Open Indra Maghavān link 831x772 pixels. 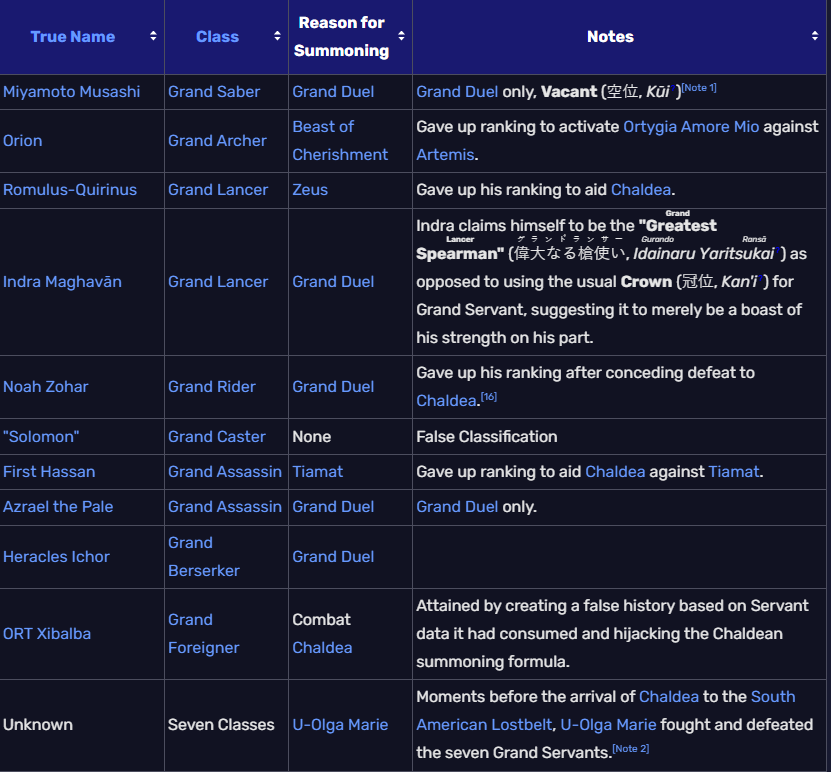coord(63,282)
